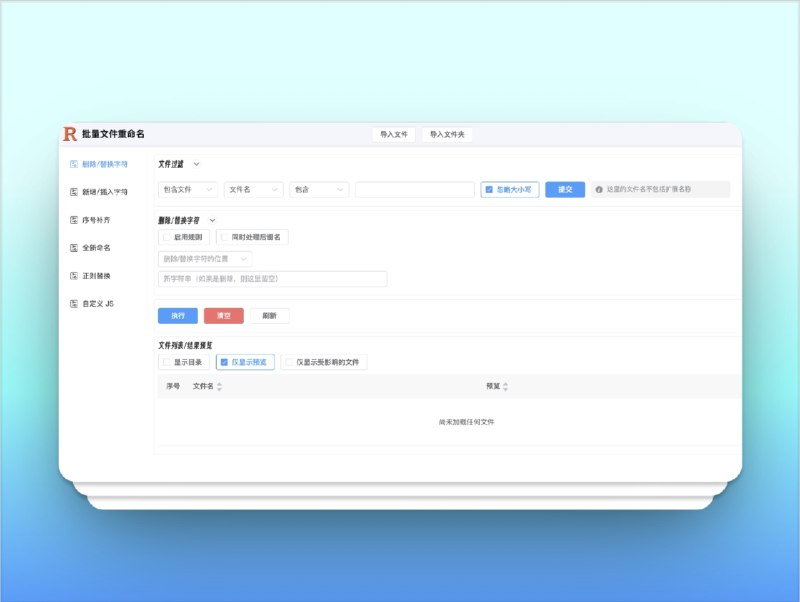Viewport: 800px width, 602px height.
Task: Collapse the 文件过滤 section
Action: pyautogui.click(x=196, y=164)
